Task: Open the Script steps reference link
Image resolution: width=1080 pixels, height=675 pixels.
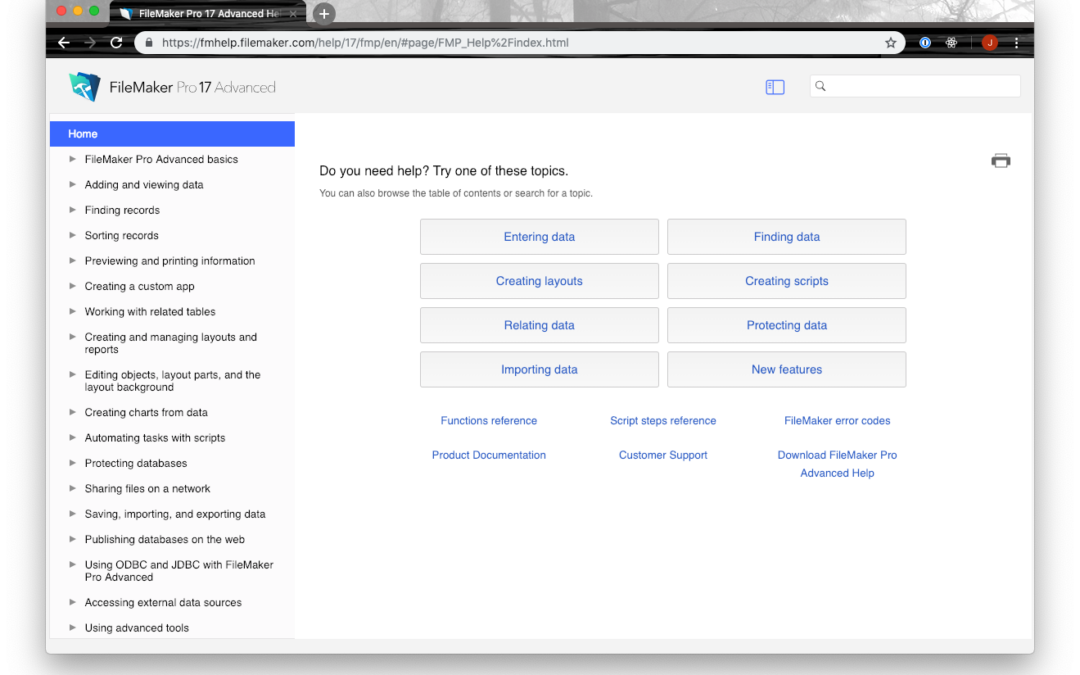Action: (663, 420)
